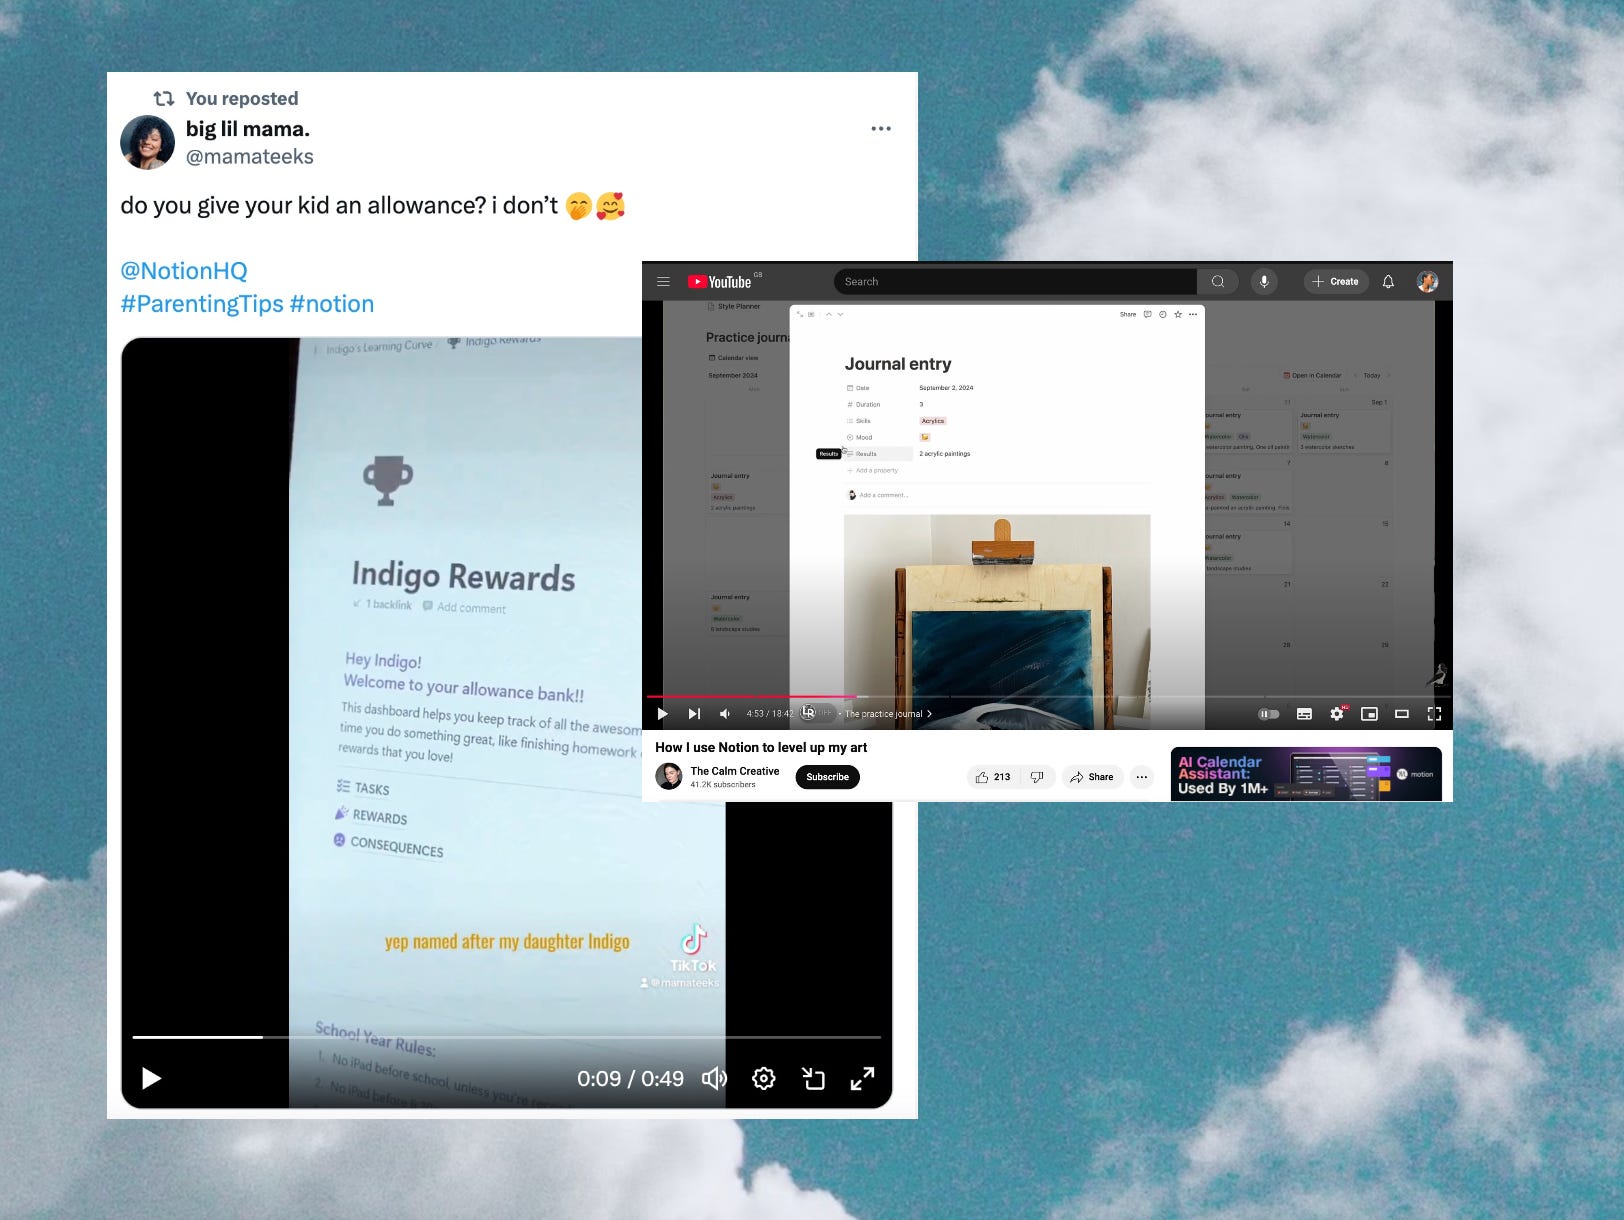Open YouTube notifications bell

click(1388, 282)
